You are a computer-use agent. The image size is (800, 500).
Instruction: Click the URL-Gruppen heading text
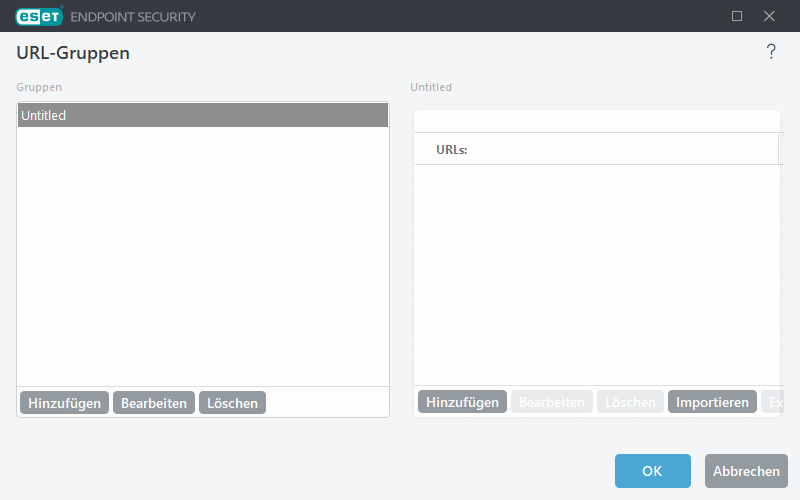coord(73,53)
